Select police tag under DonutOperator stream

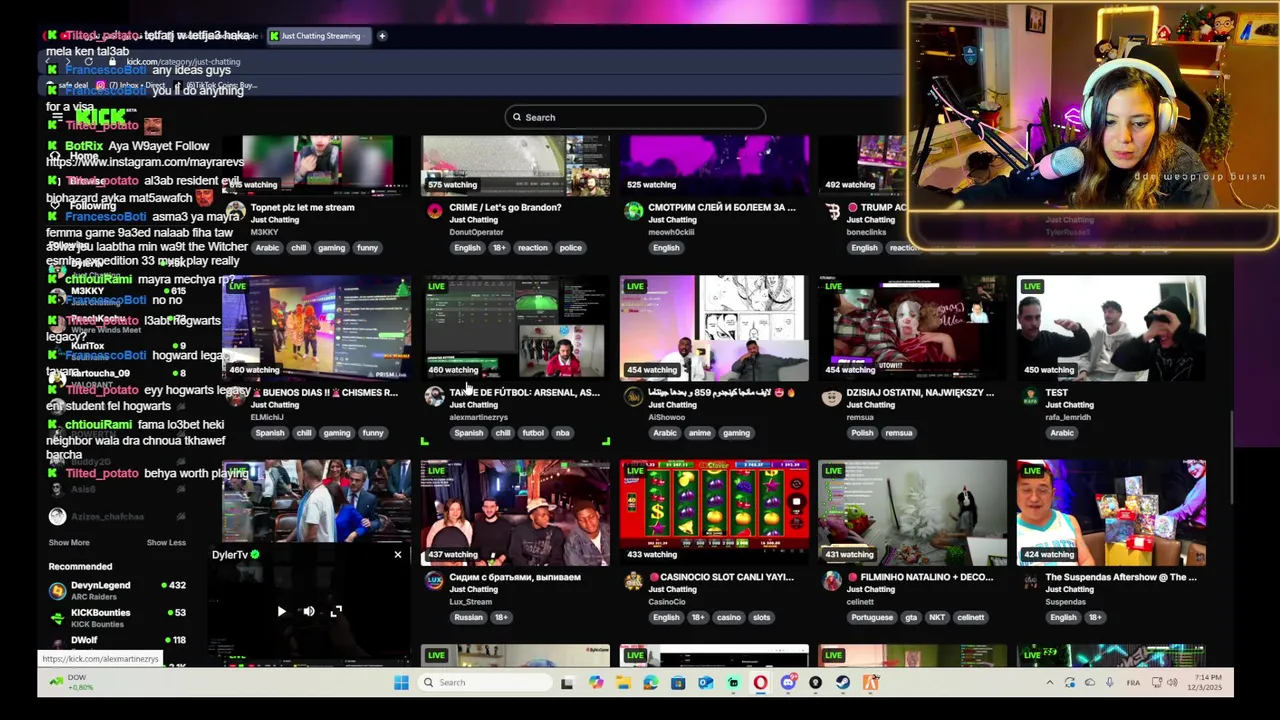[x=570, y=248]
